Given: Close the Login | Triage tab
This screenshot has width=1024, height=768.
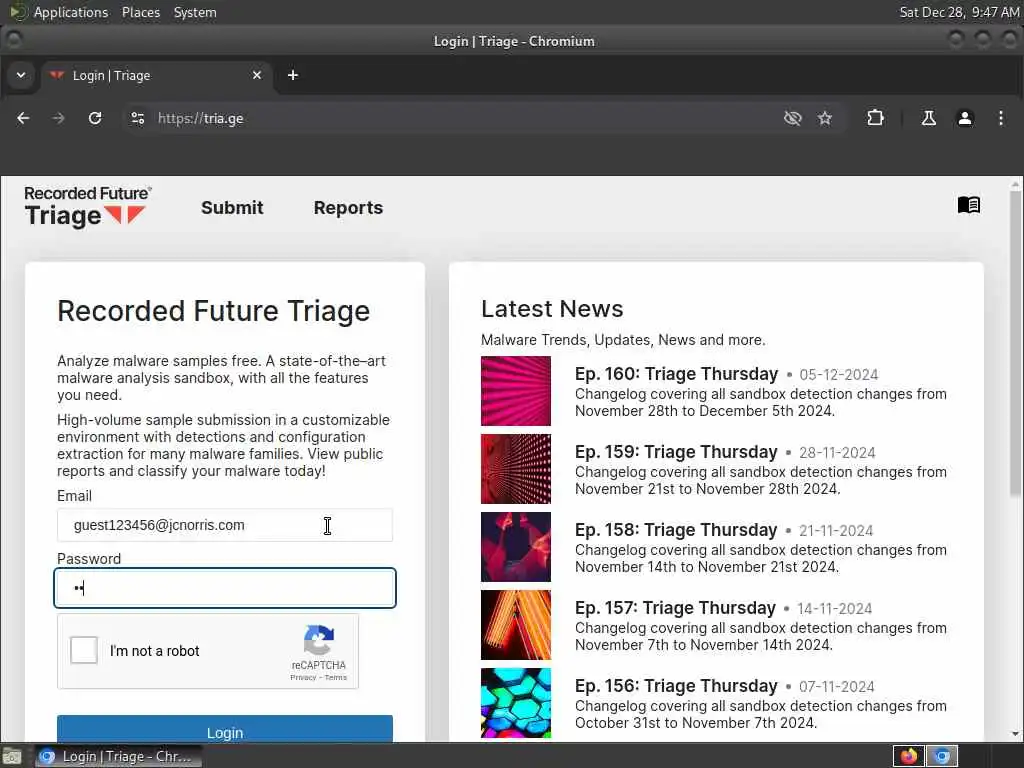Looking at the screenshot, I should point(257,76).
